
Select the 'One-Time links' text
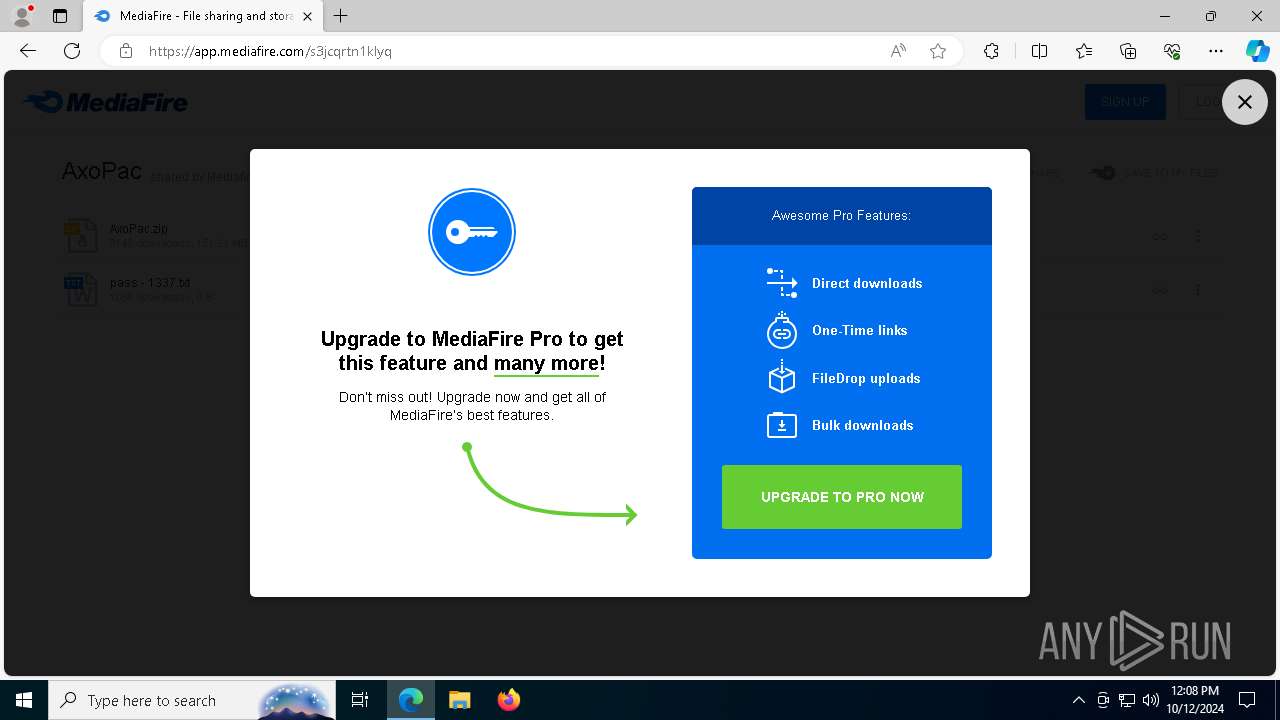coord(860,330)
